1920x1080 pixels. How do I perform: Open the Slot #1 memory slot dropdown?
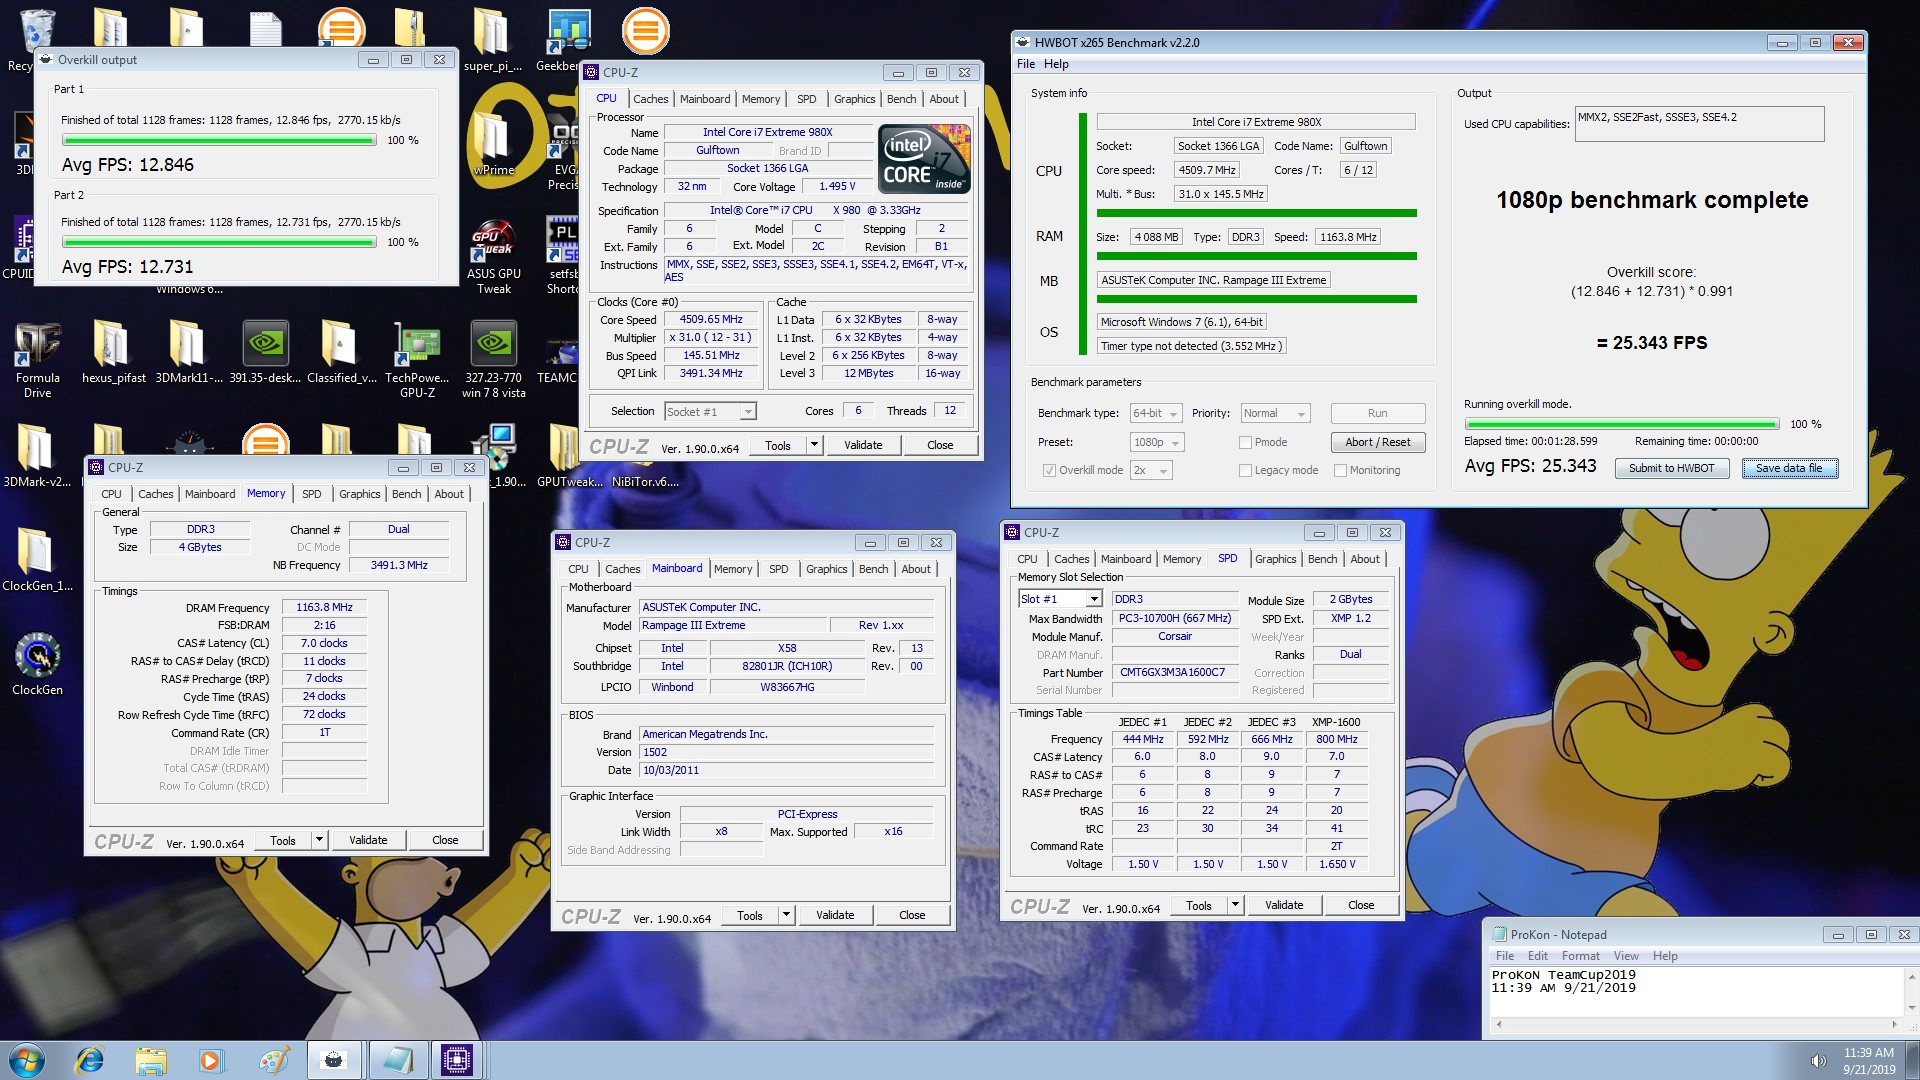coord(1060,599)
